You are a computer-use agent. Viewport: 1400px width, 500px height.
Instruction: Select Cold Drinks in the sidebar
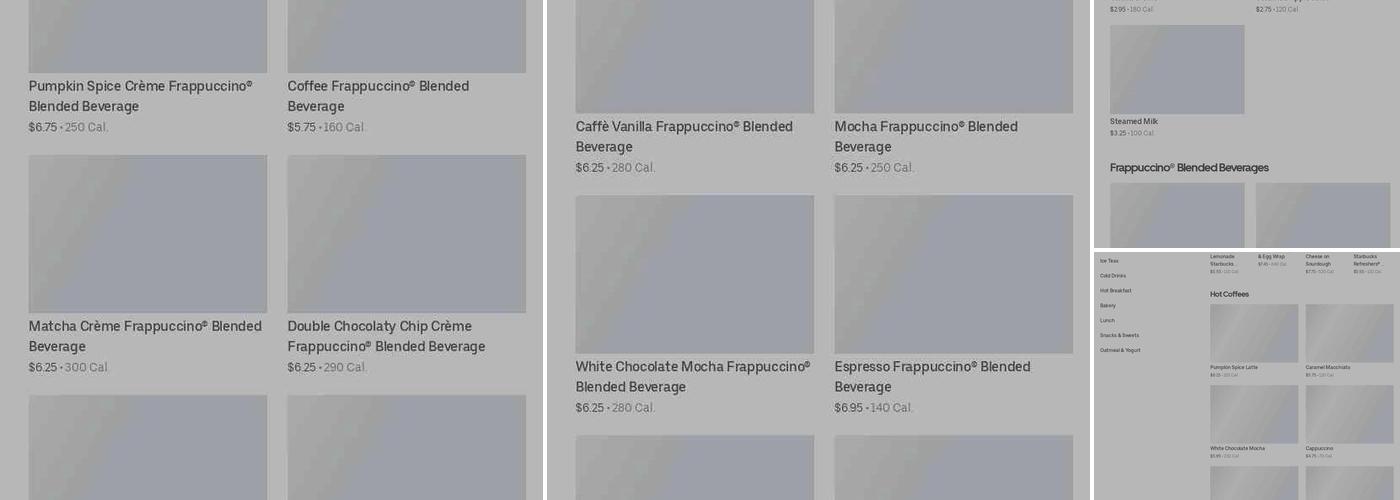click(x=1113, y=276)
